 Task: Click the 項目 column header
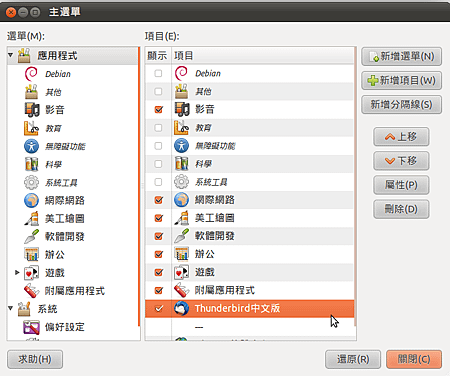(x=262, y=55)
